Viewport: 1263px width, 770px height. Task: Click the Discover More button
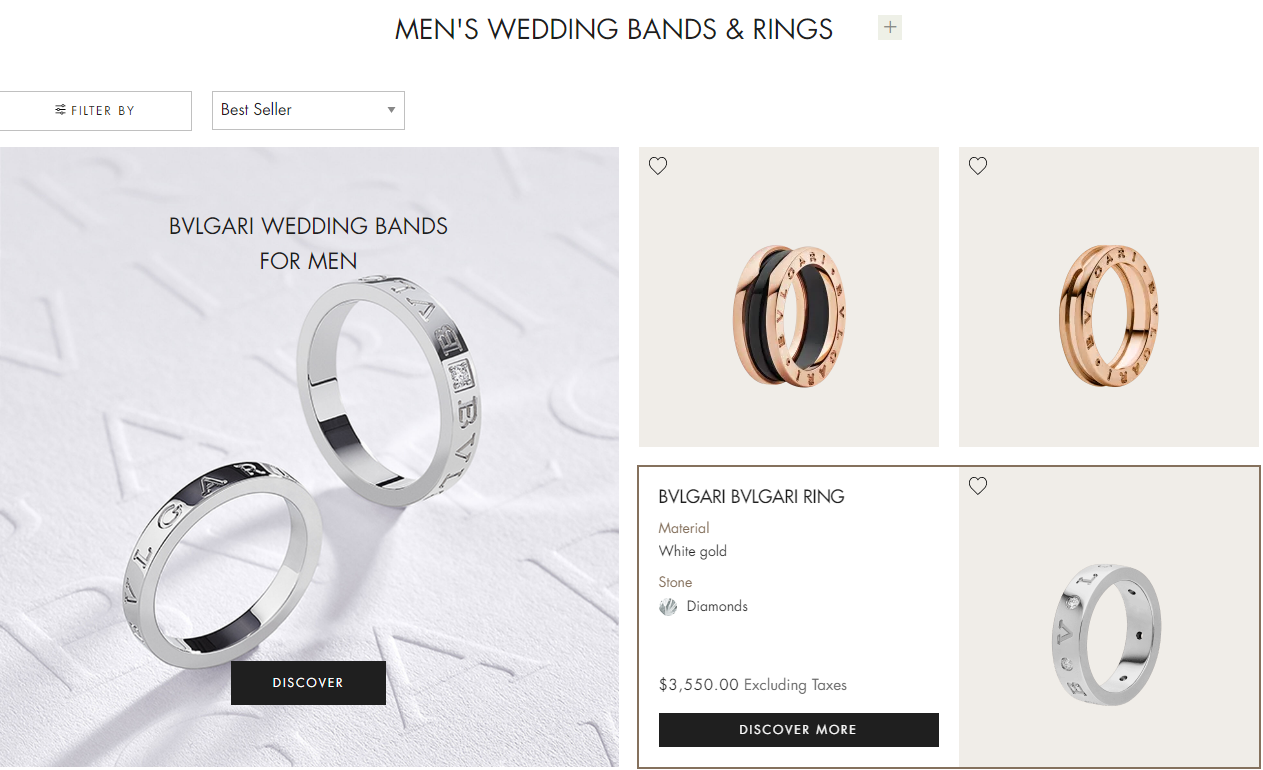coord(798,730)
